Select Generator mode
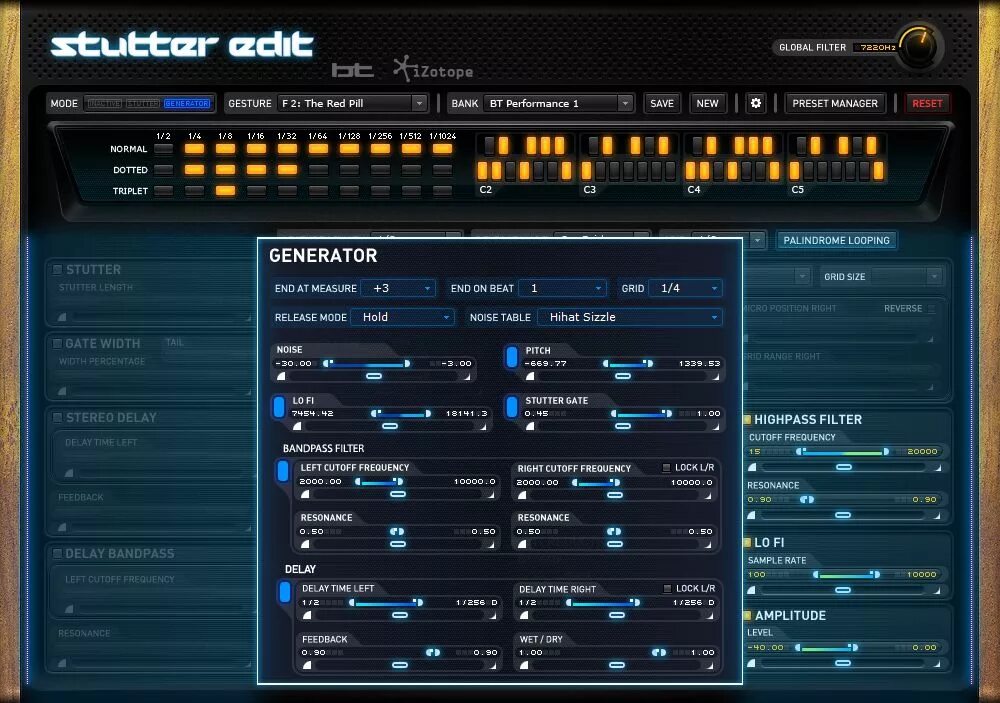The width and height of the screenshot is (1000, 703). 187,103
